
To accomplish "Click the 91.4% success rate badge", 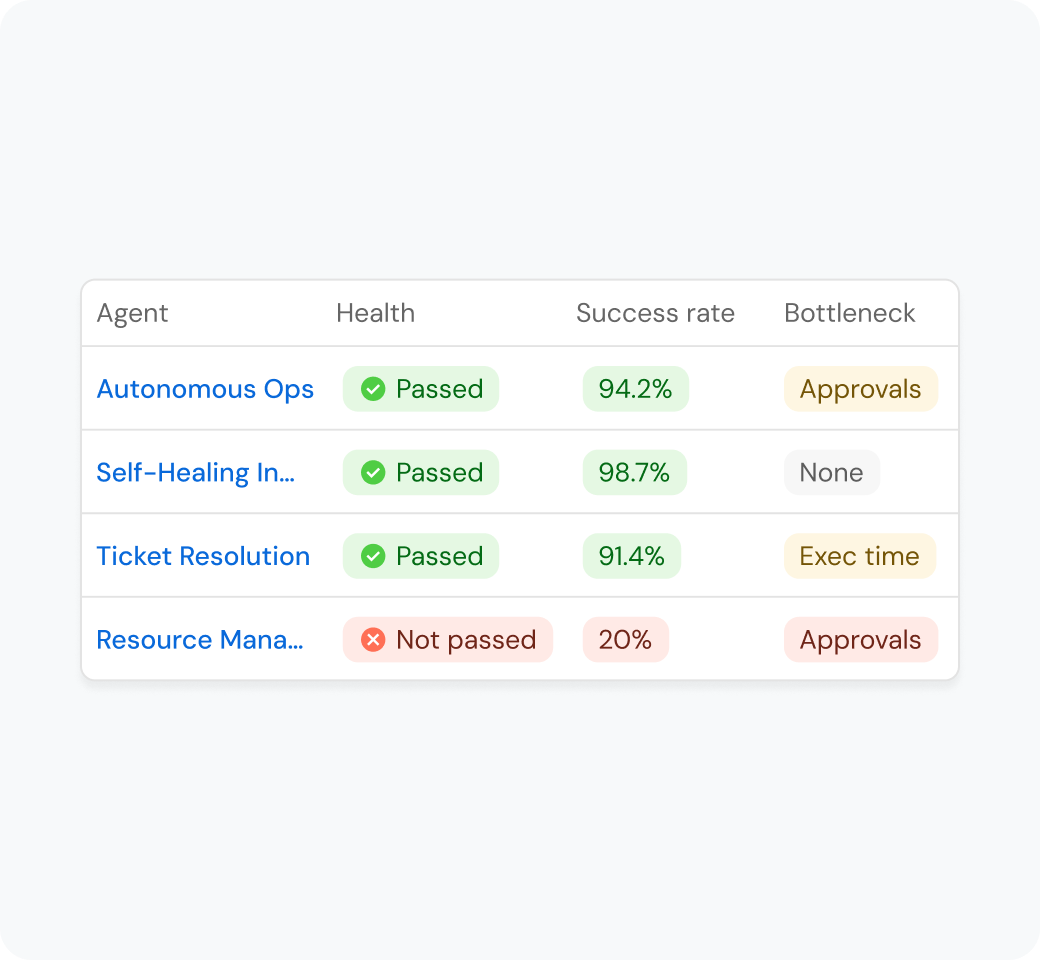I will pos(631,556).
